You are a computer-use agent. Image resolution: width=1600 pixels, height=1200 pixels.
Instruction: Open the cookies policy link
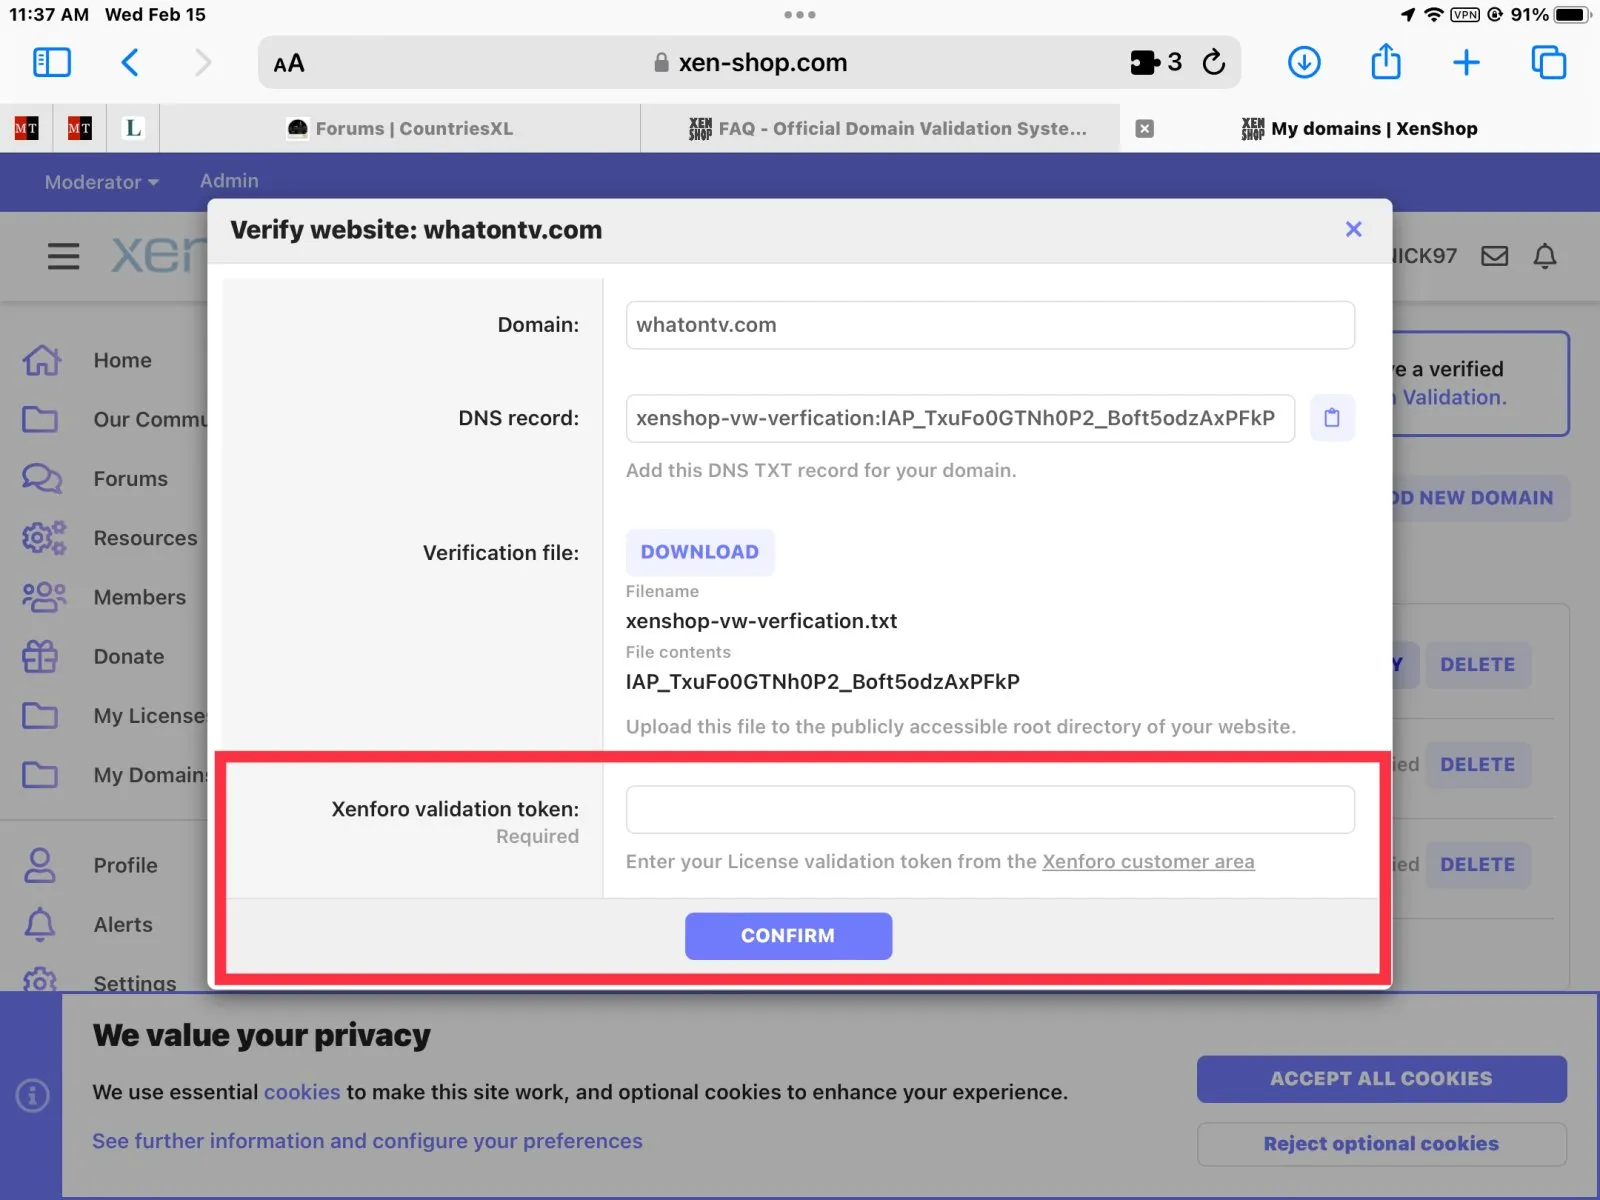[x=302, y=1092]
